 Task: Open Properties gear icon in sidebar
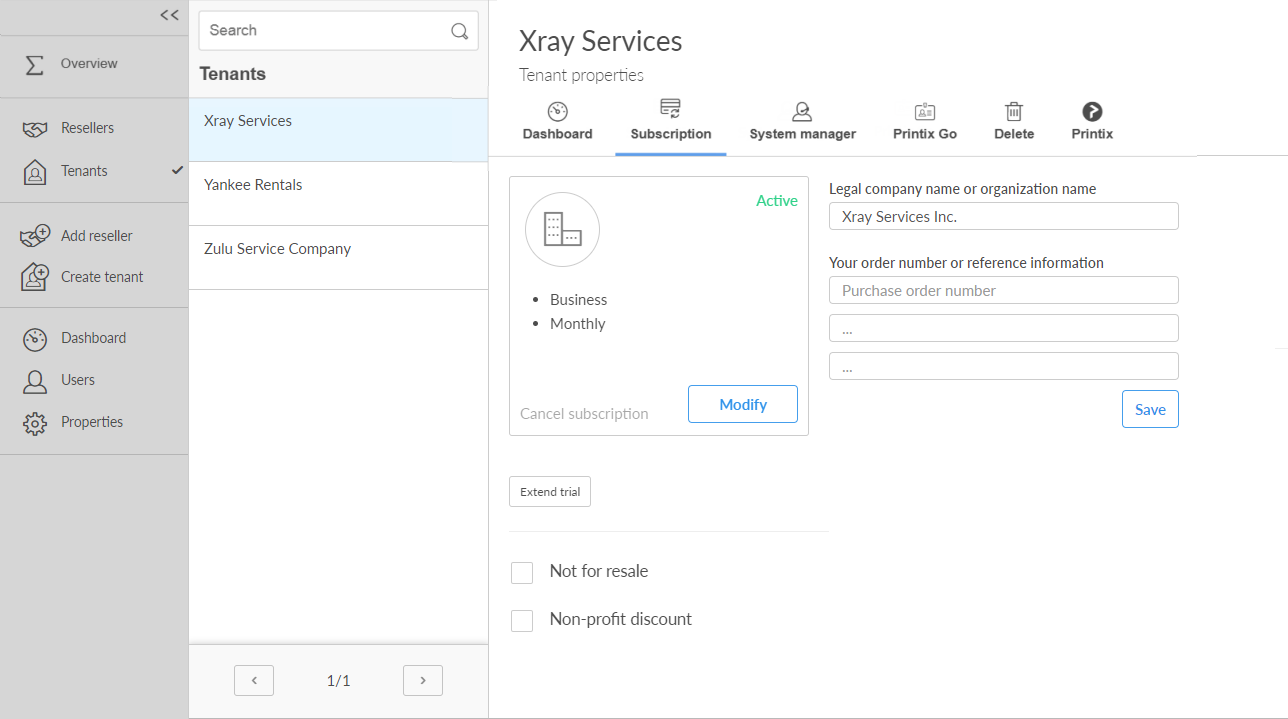(34, 423)
